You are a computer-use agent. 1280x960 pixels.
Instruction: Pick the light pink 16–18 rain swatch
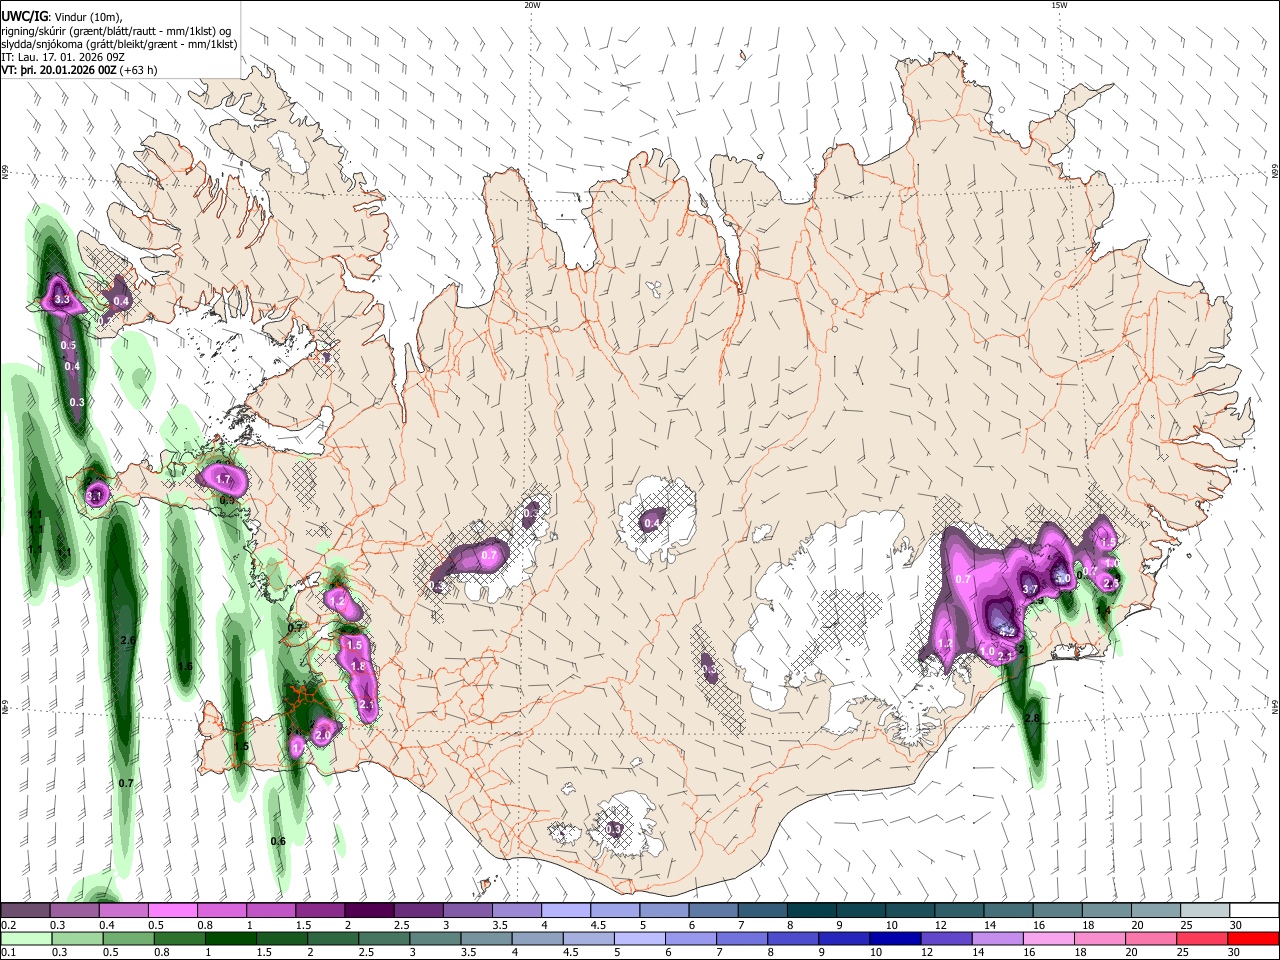pyautogui.click(x=1047, y=938)
